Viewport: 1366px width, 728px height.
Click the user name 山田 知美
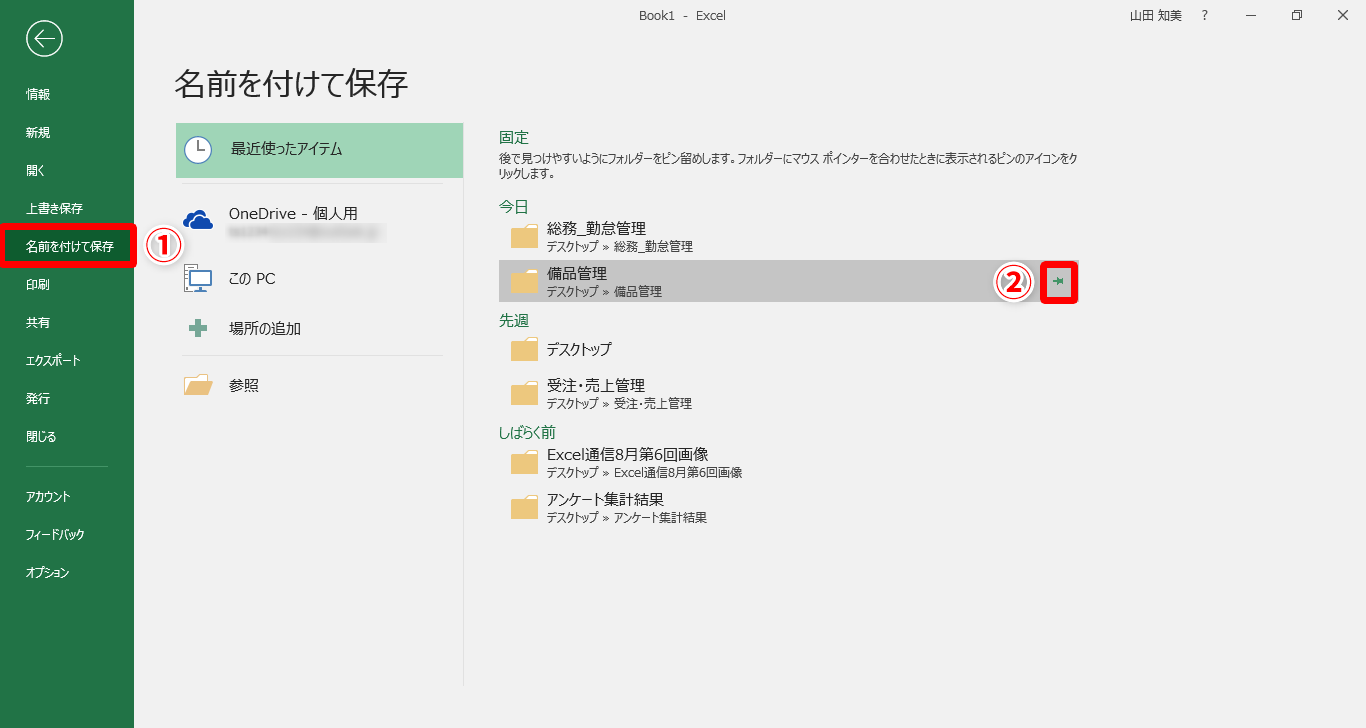[x=1155, y=16]
